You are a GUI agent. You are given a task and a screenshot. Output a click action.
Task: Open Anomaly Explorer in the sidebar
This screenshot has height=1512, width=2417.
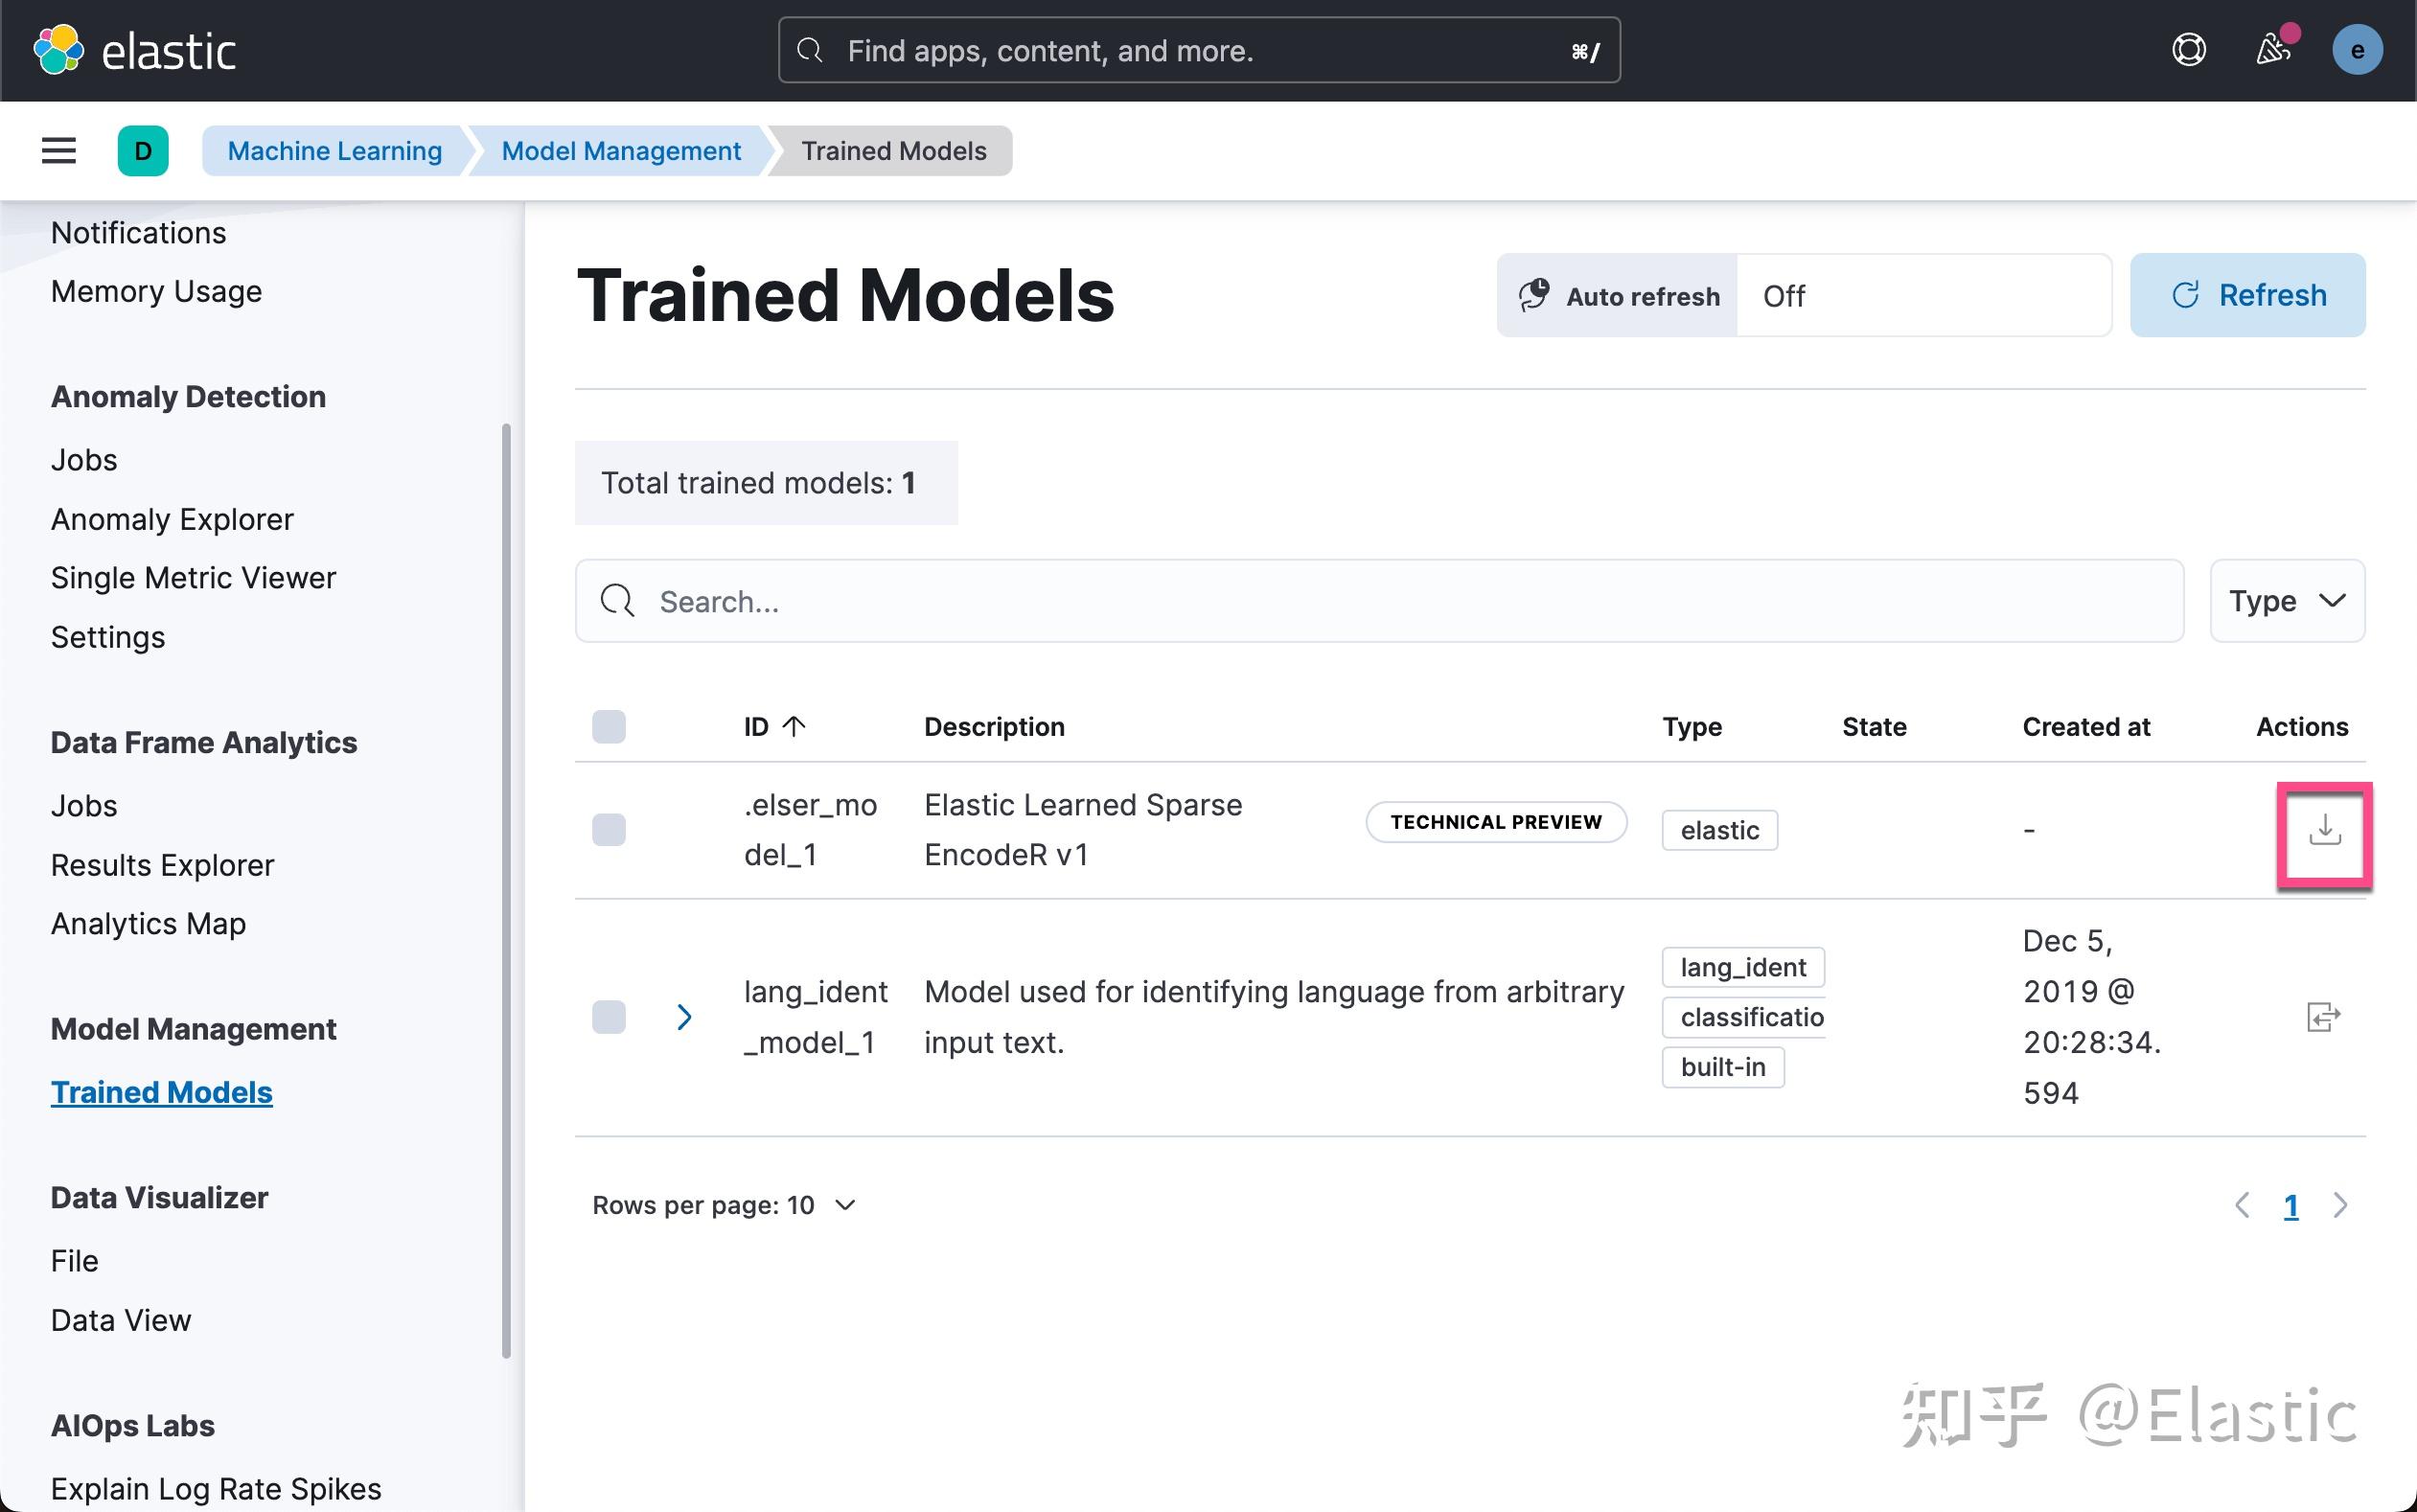pos(171,519)
